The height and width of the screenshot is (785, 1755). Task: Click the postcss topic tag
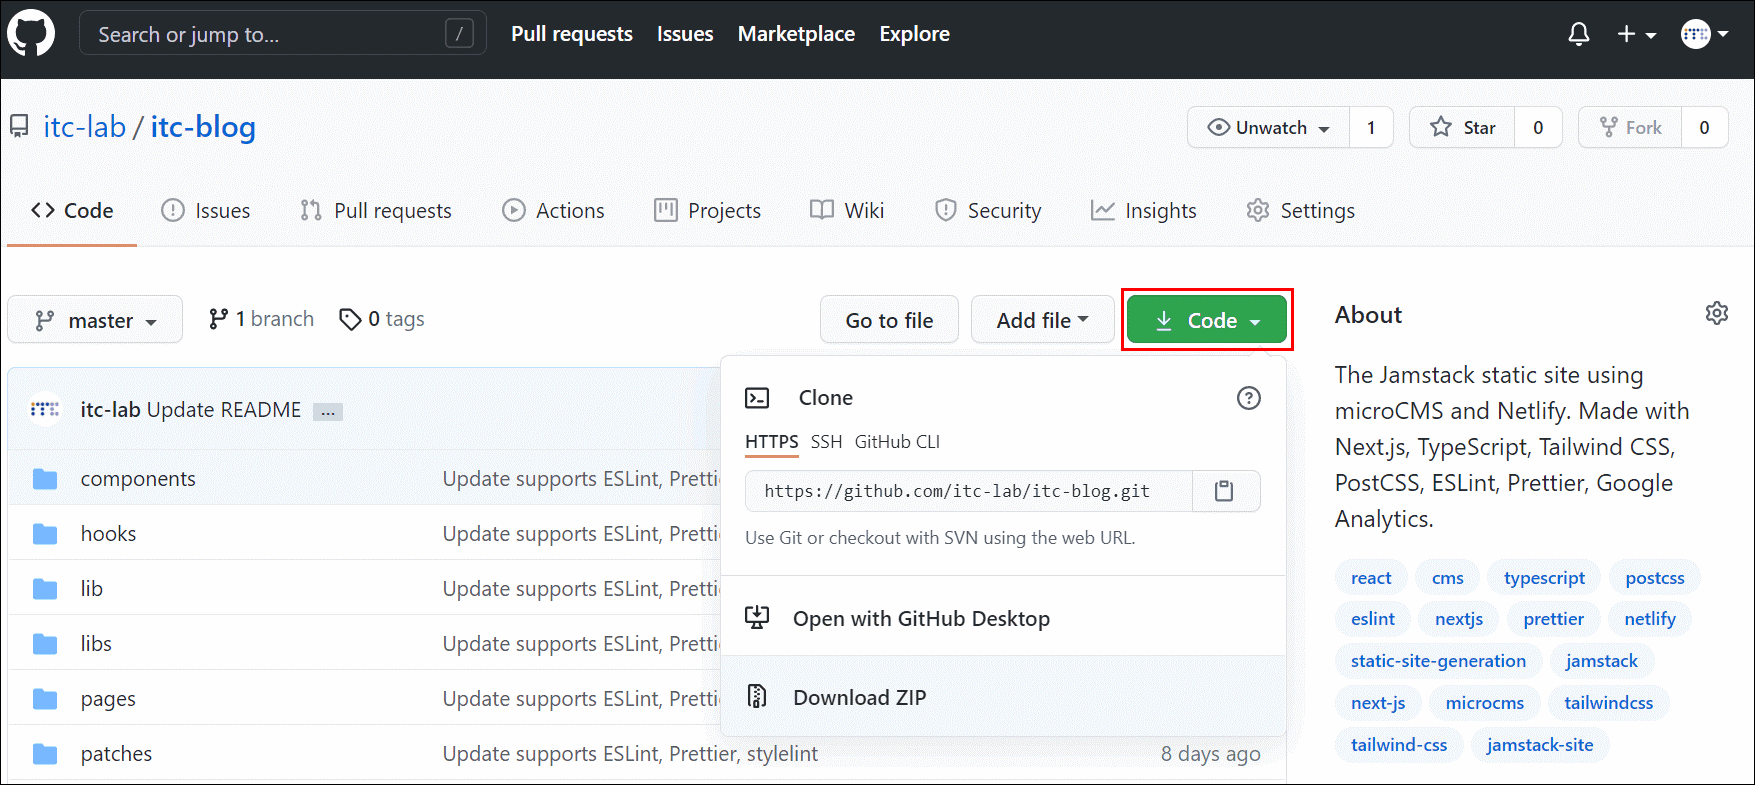(x=1655, y=578)
